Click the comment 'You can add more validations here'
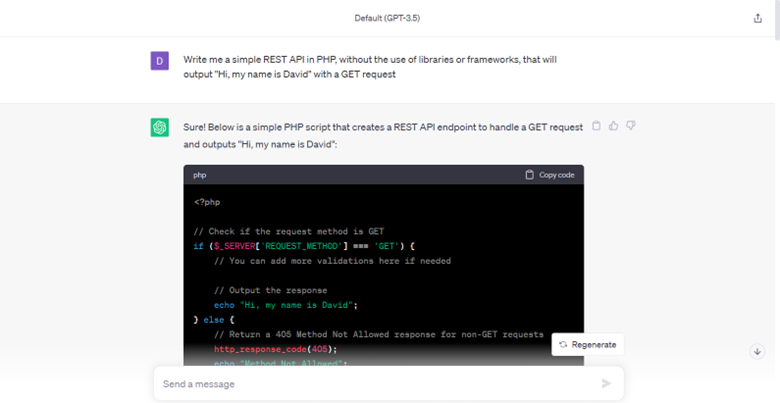 (x=332, y=261)
